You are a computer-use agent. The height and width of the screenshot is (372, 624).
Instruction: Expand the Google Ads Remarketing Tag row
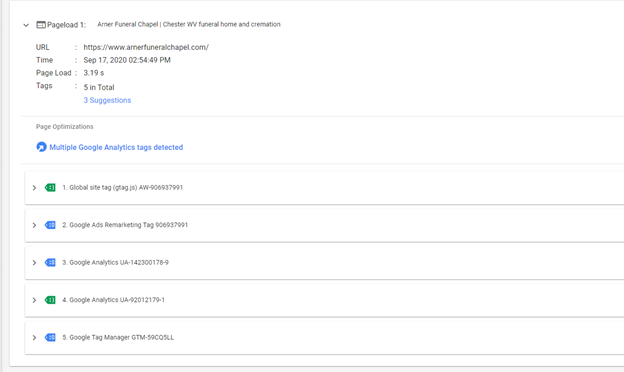[34, 225]
